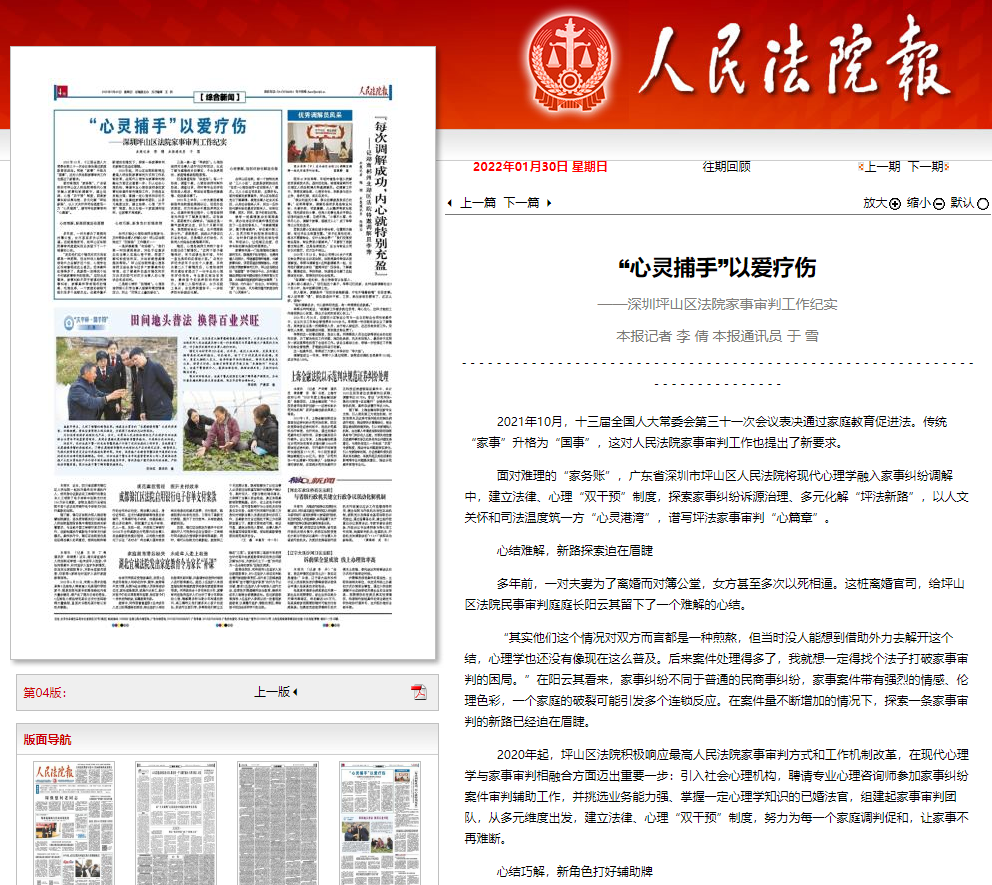Click the date 2022年01月30日 星期日
Screen dimensions: 992x885
(540, 167)
